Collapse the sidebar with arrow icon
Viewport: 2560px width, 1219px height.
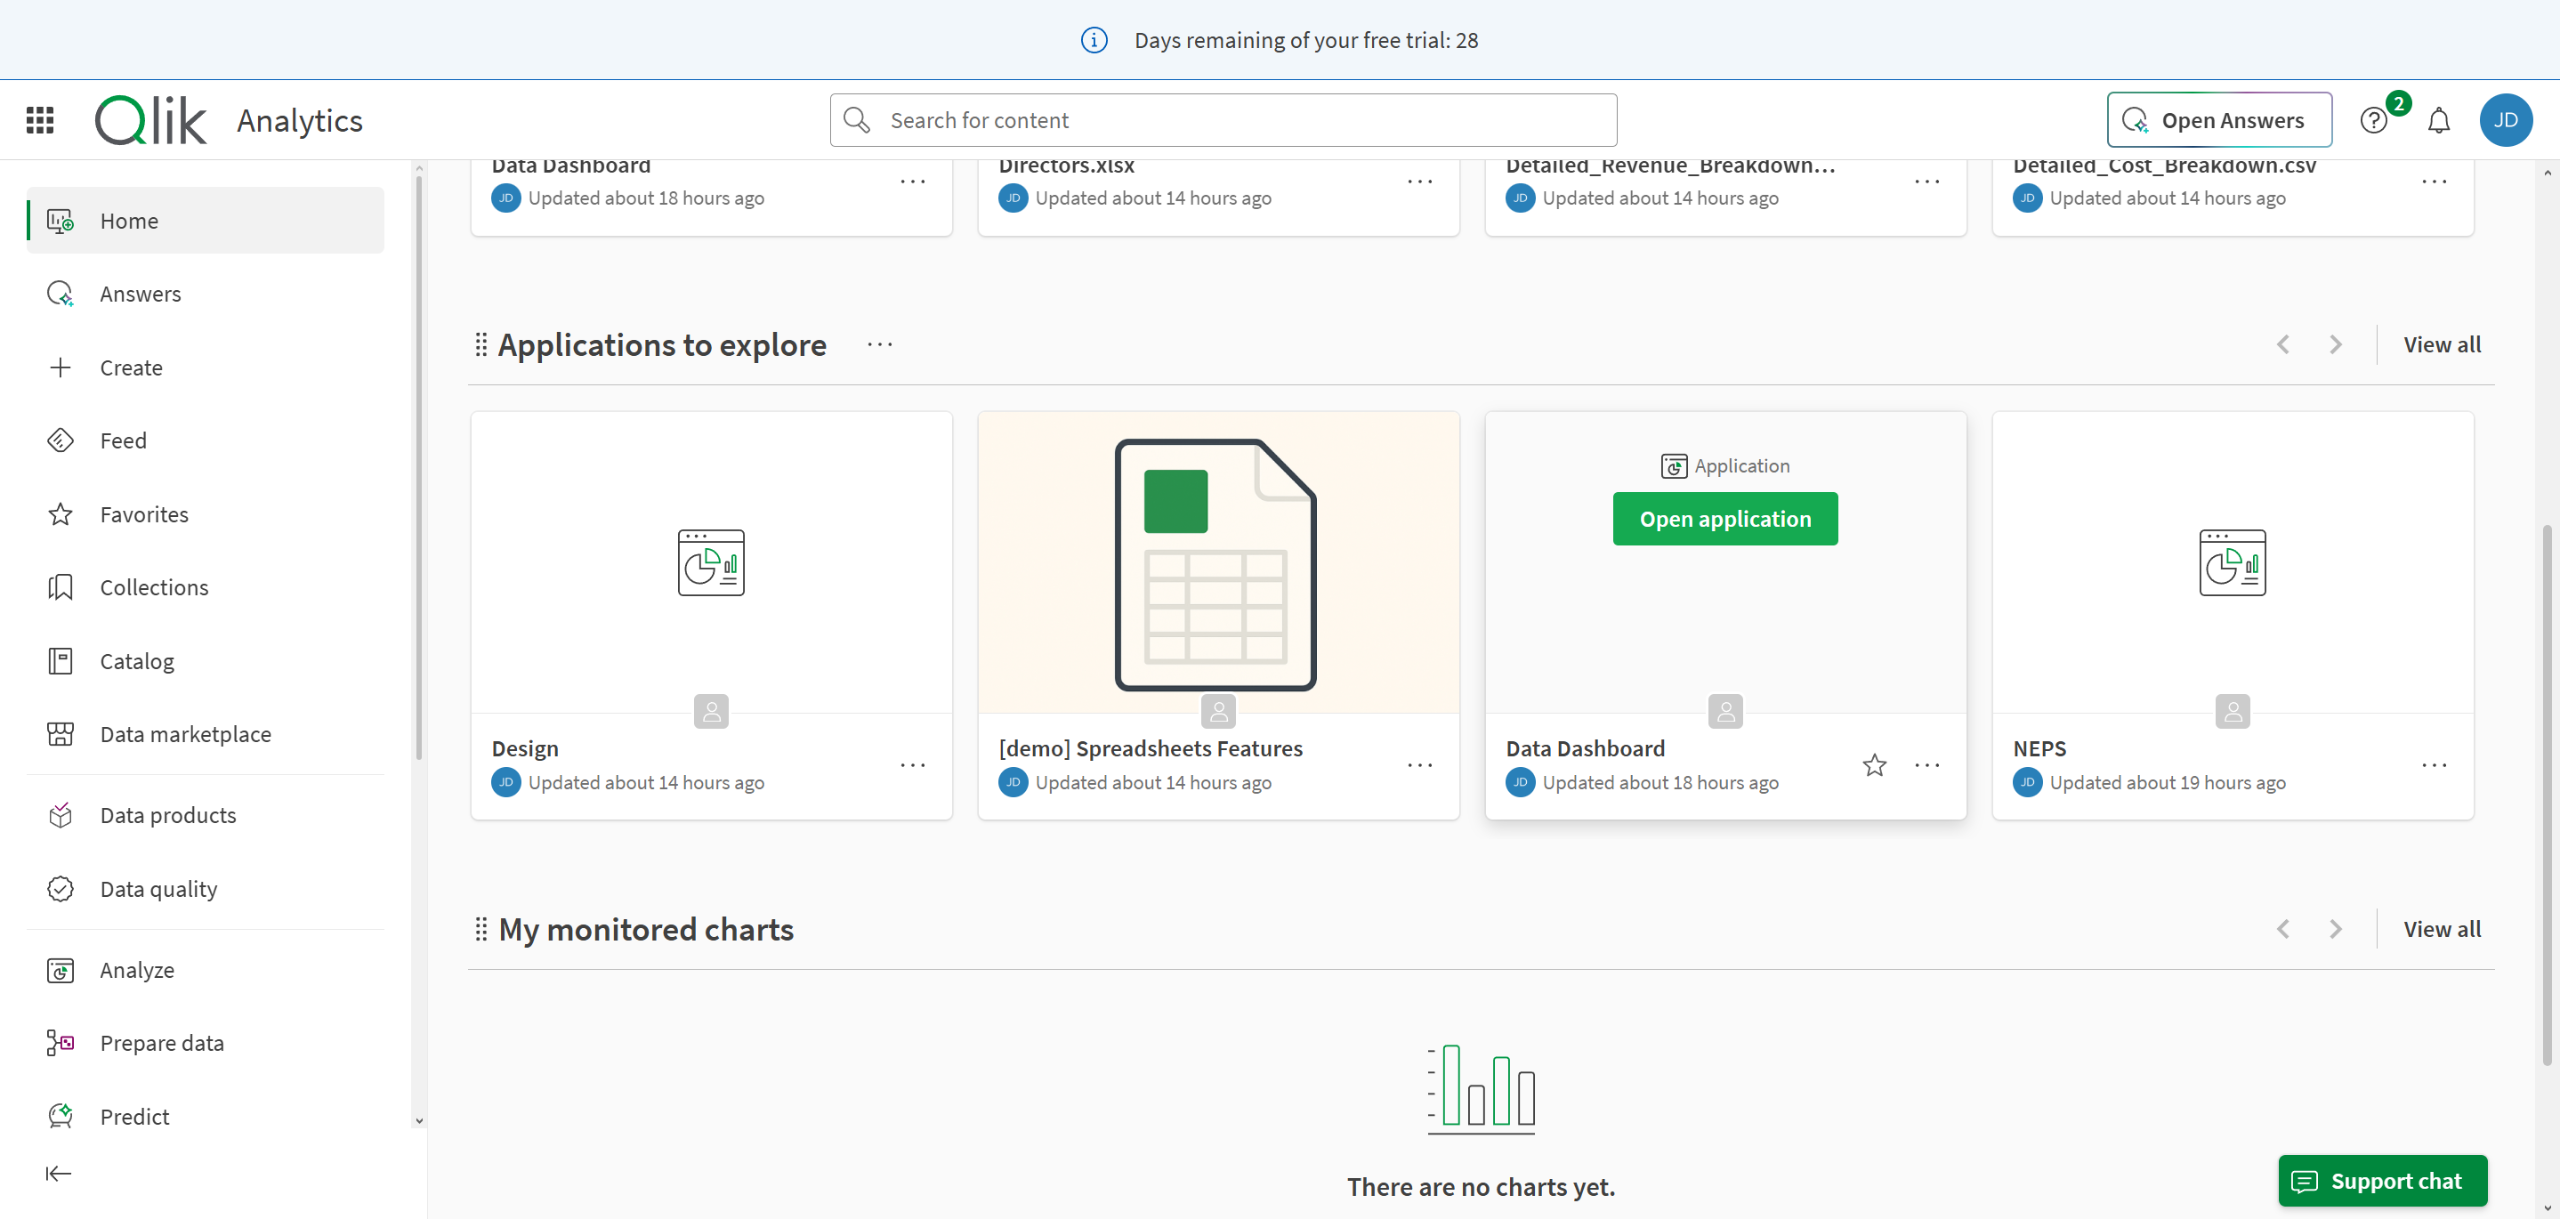coord(58,1173)
